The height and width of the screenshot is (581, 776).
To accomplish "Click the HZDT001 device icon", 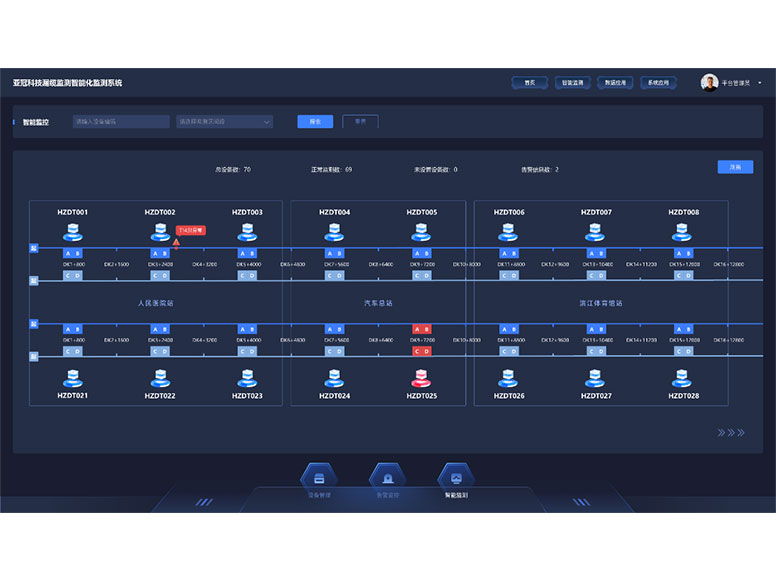I will pyautogui.click(x=72, y=233).
